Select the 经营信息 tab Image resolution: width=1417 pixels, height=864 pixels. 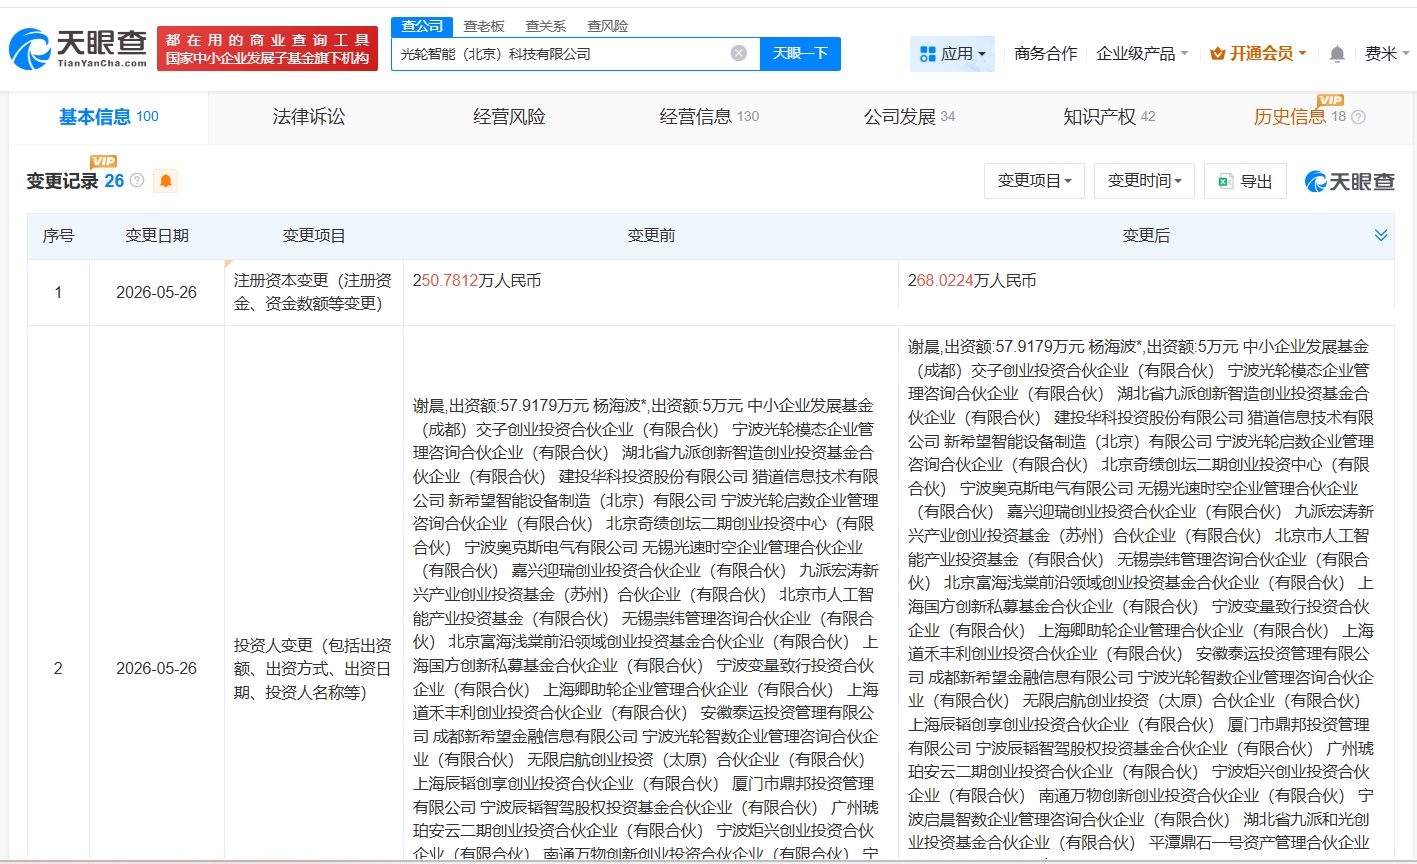pyautogui.click(x=709, y=117)
